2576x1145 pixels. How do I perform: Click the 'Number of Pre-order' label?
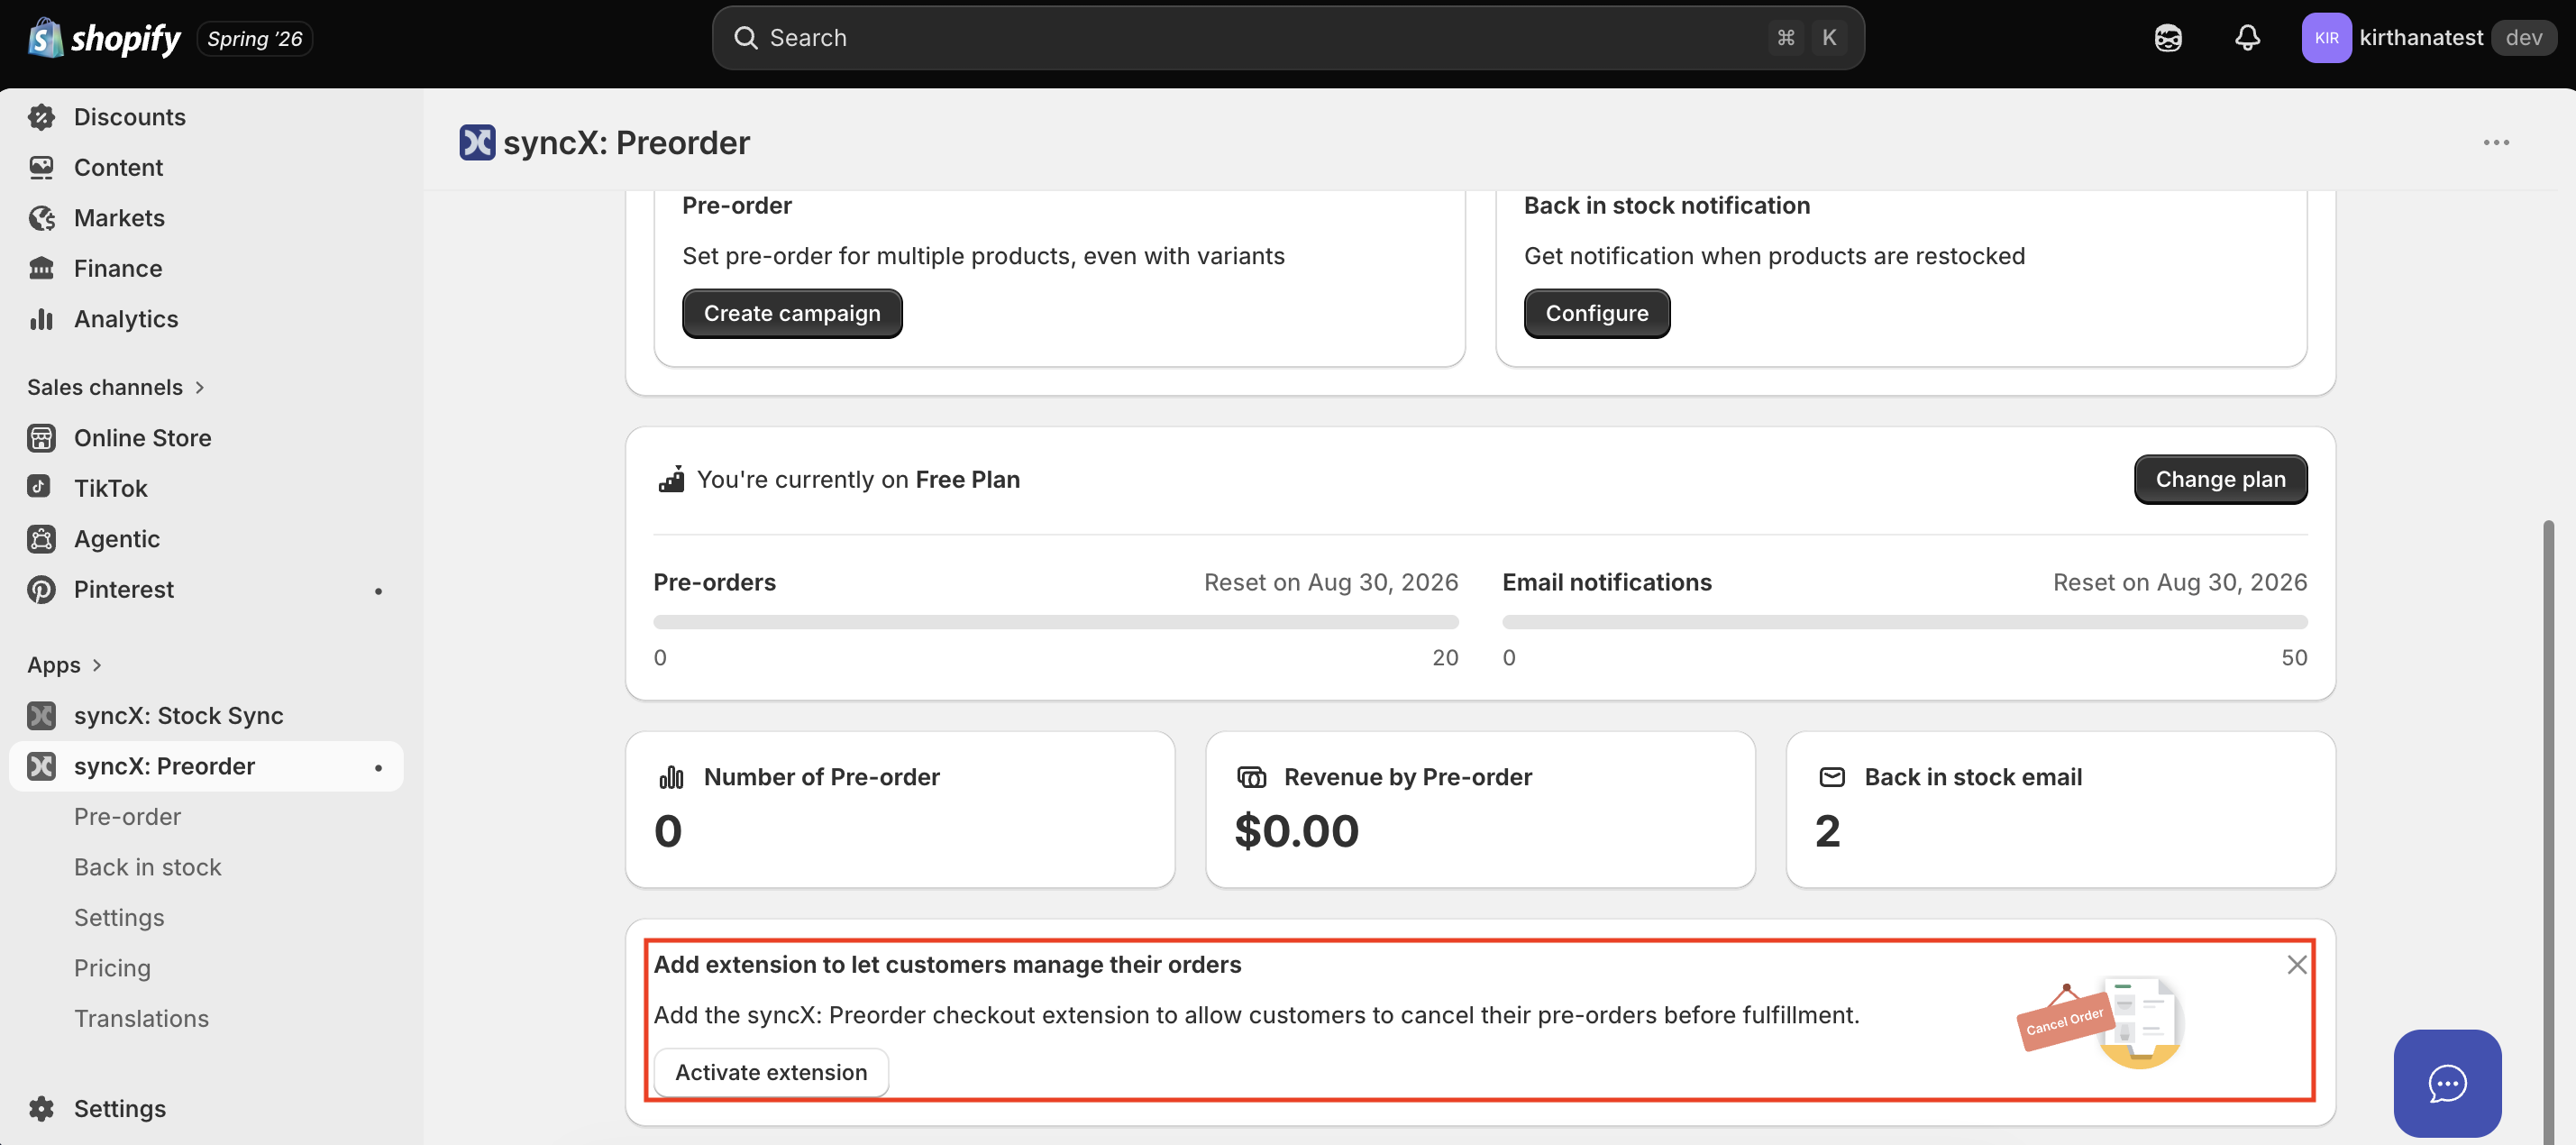pyautogui.click(x=821, y=777)
